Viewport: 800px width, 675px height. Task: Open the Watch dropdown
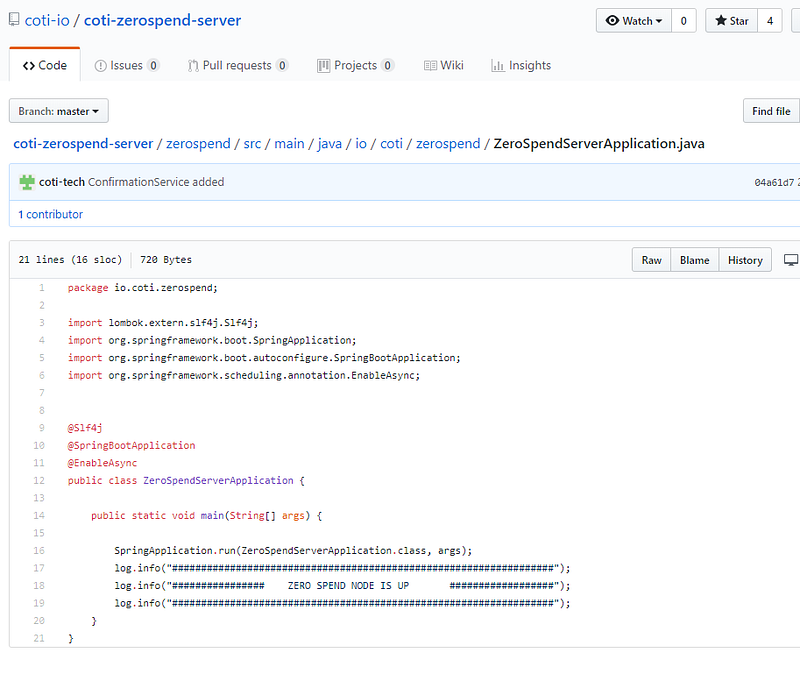pos(634,21)
